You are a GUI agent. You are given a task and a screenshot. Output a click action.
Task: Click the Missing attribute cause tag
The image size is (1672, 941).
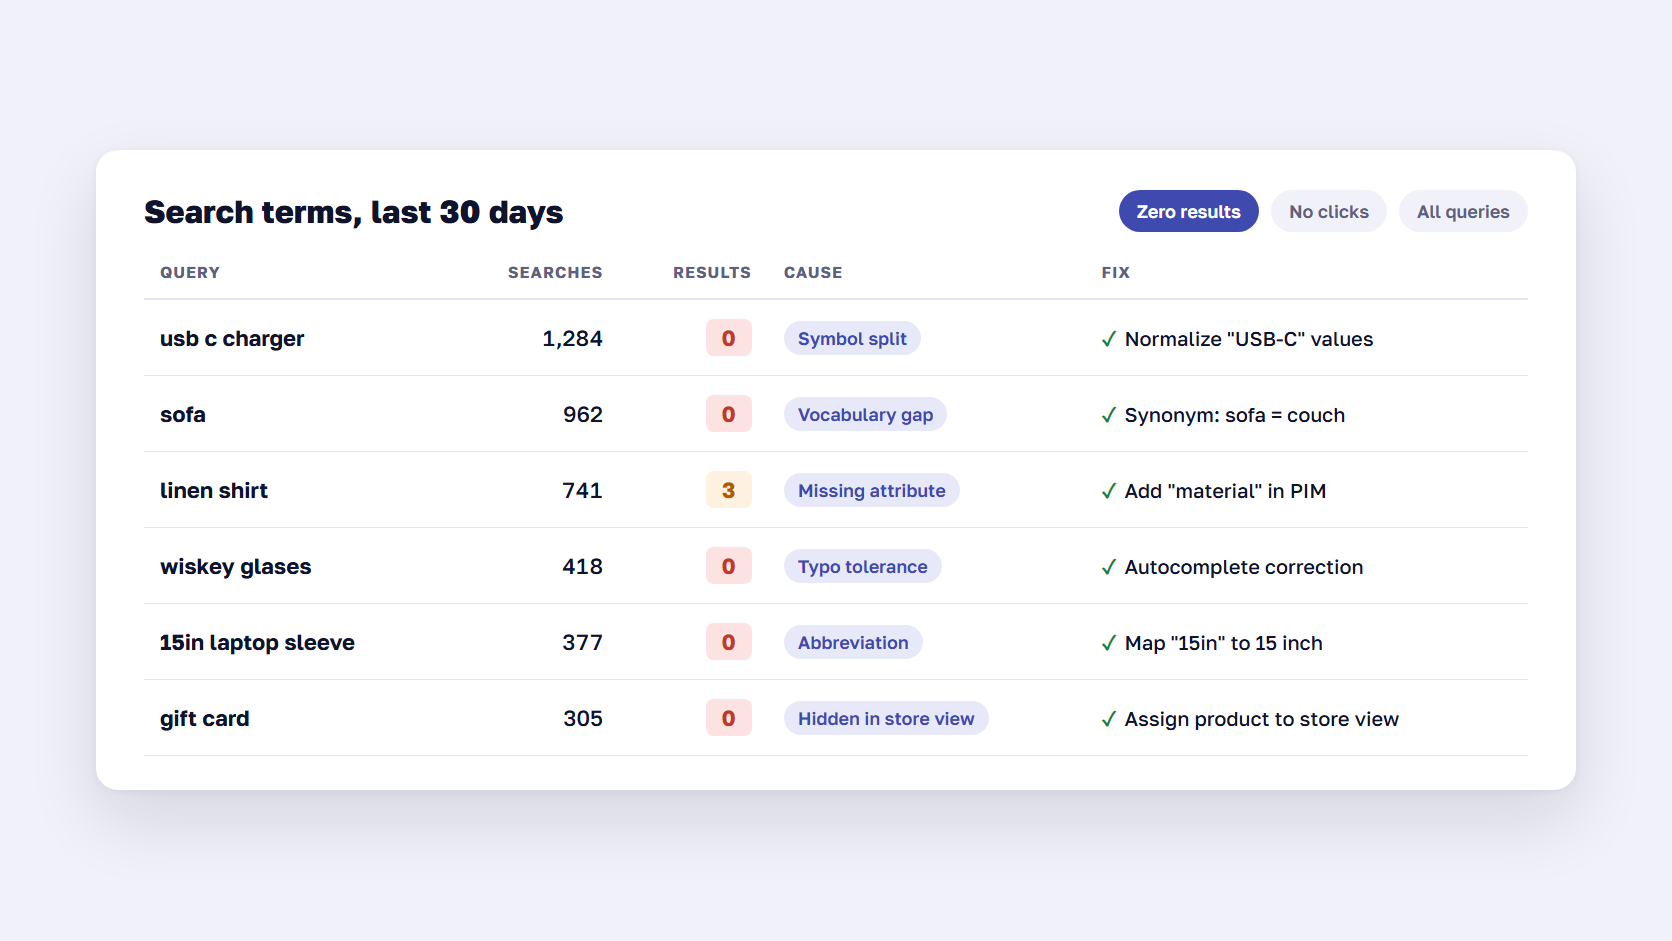[871, 490]
